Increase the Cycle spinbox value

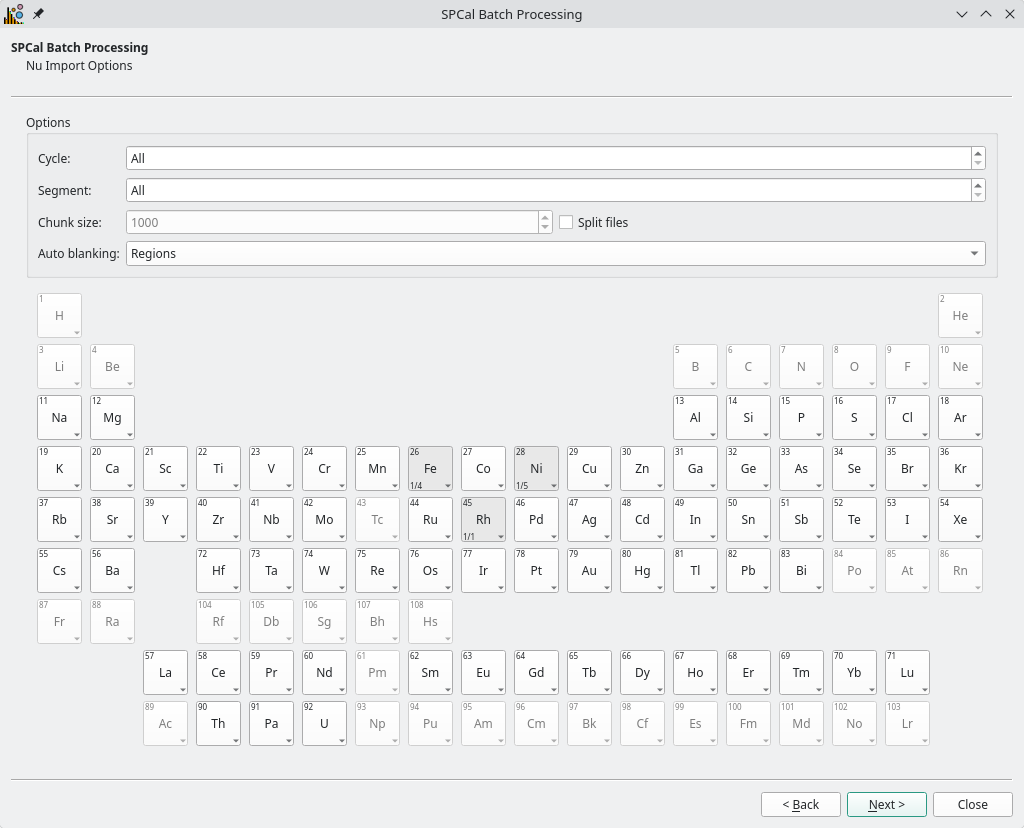click(978, 153)
